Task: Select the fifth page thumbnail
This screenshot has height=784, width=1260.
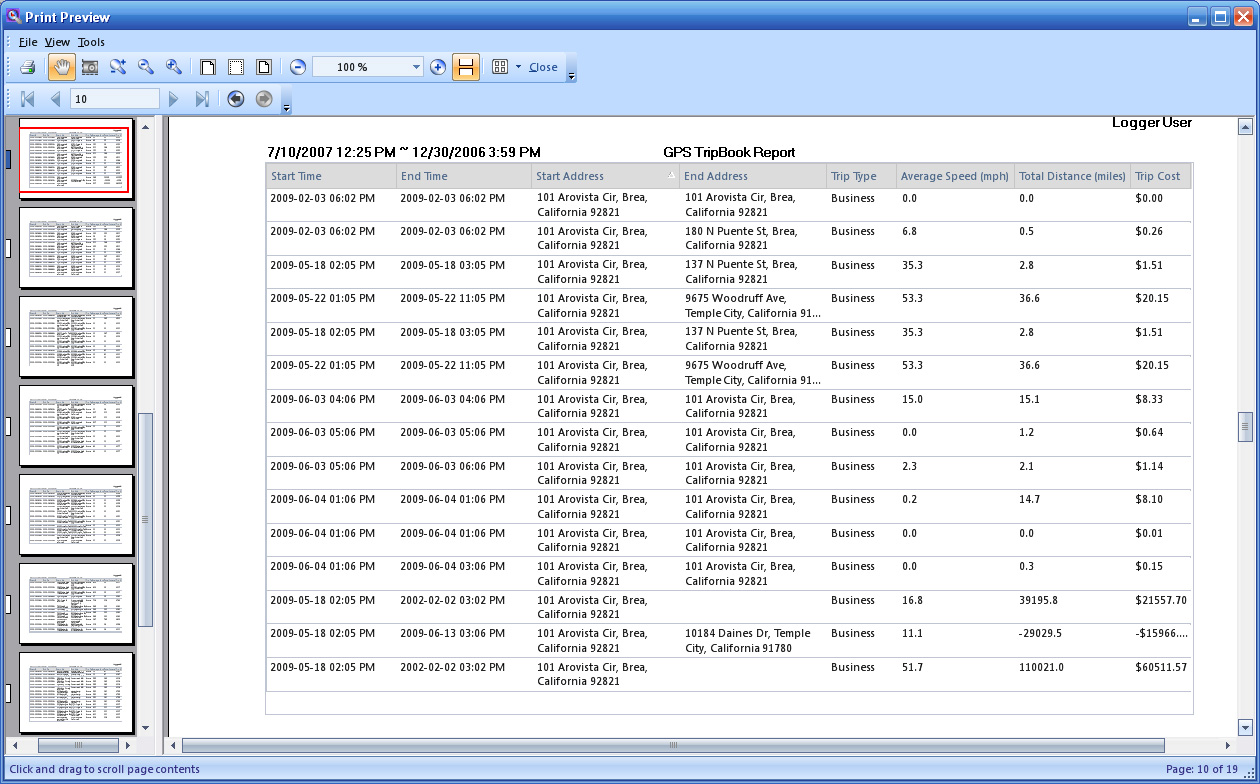Action: tap(75, 514)
